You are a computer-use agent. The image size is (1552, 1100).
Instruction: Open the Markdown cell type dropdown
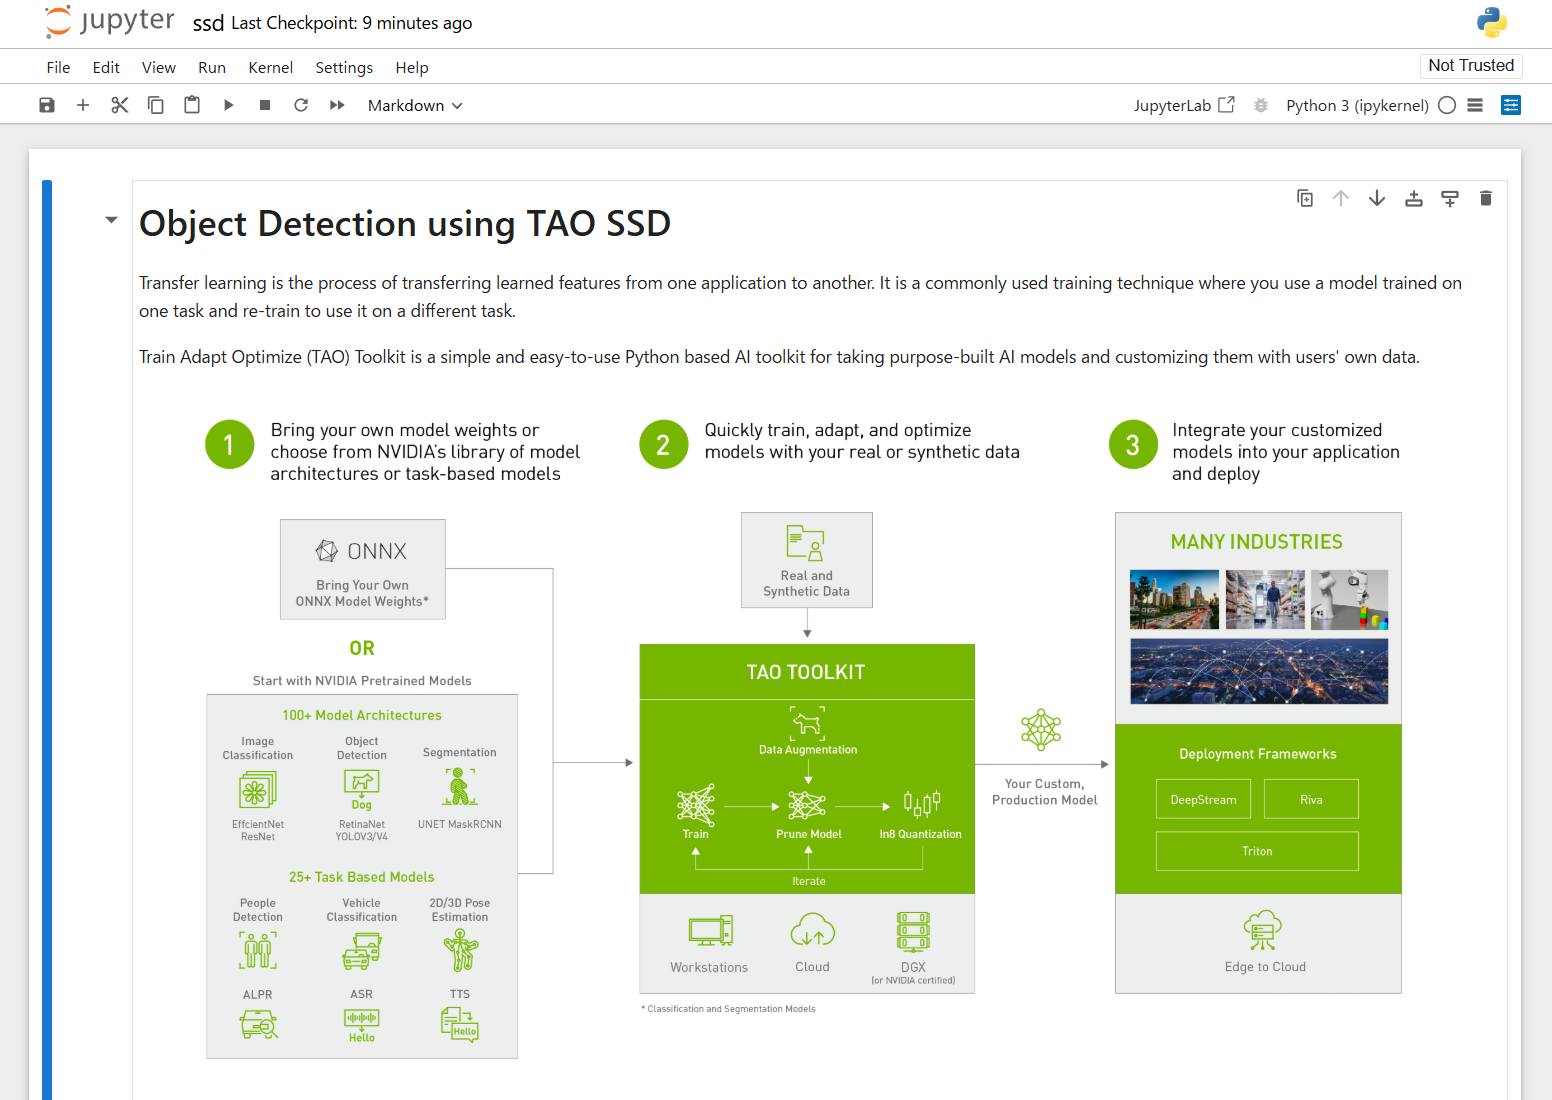[415, 105]
